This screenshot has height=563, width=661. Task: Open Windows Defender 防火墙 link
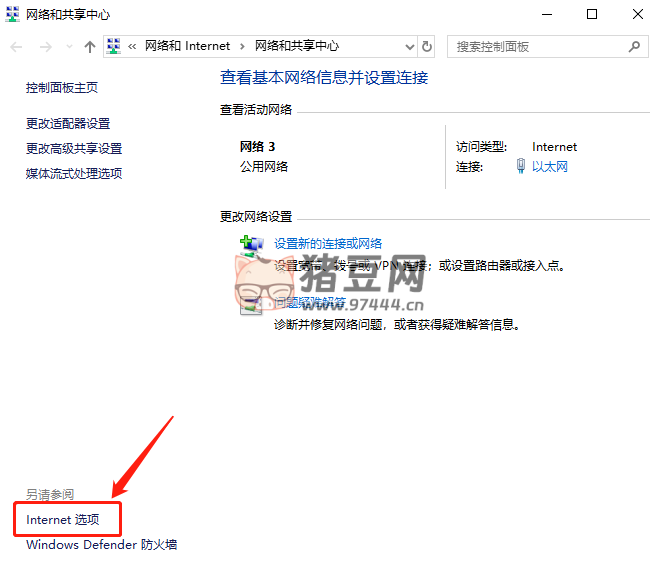(101, 545)
